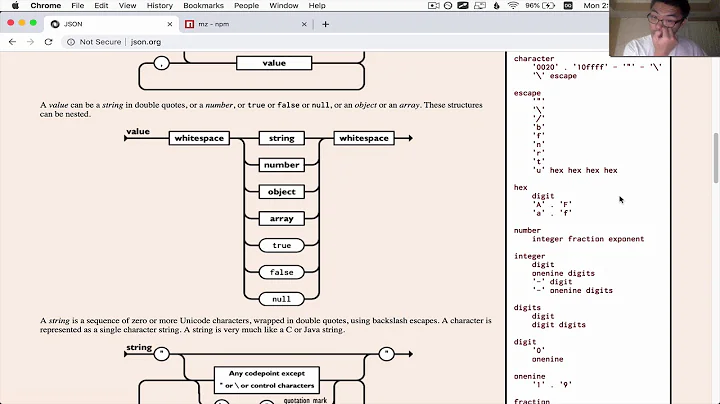Click the 'string' diagram title label
This screenshot has width=720, height=404.
(139, 348)
